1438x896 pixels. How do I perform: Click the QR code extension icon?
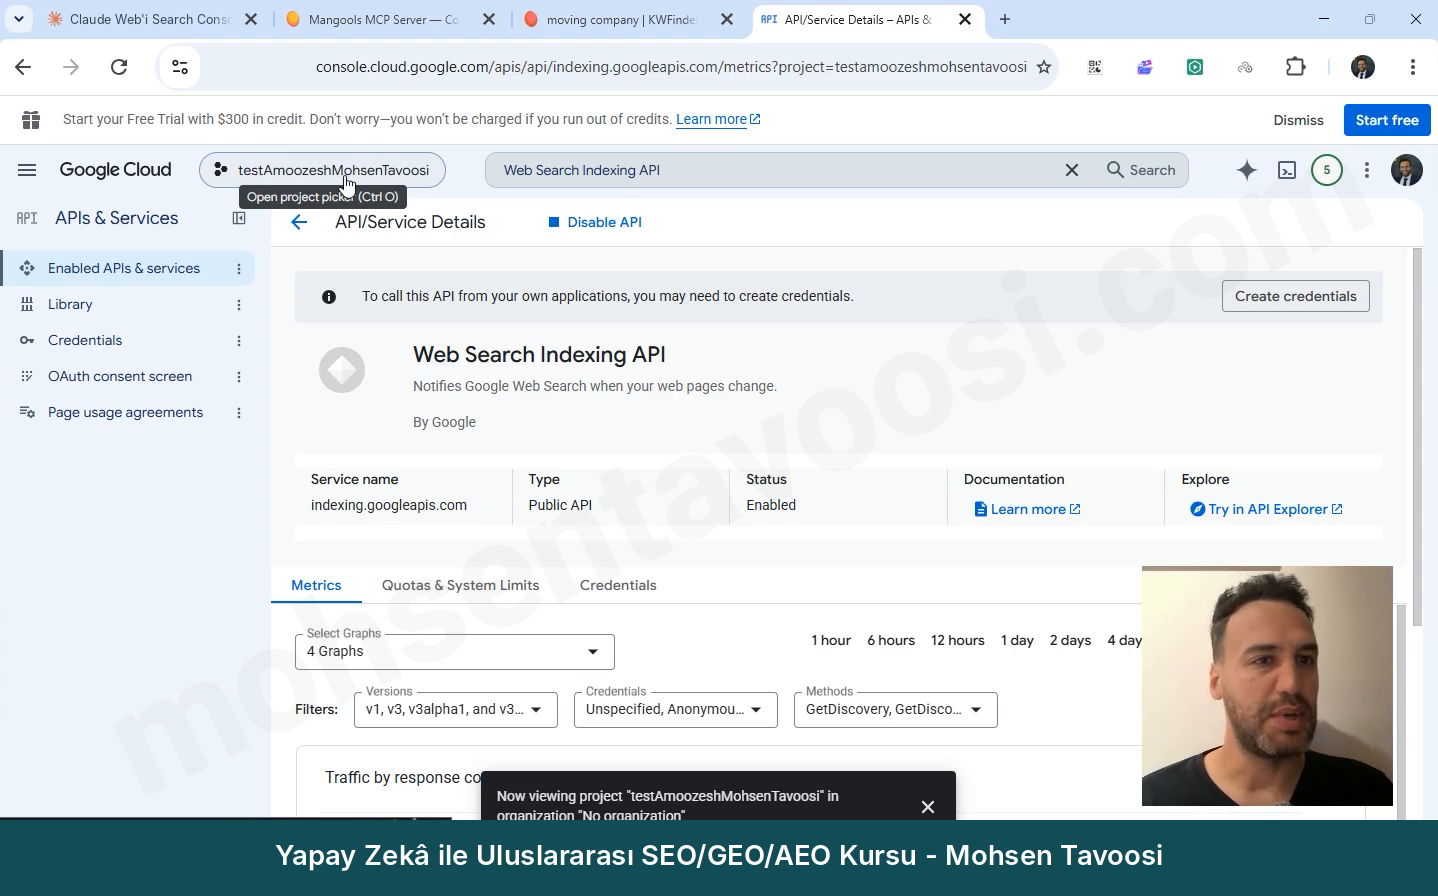[1095, 67]
